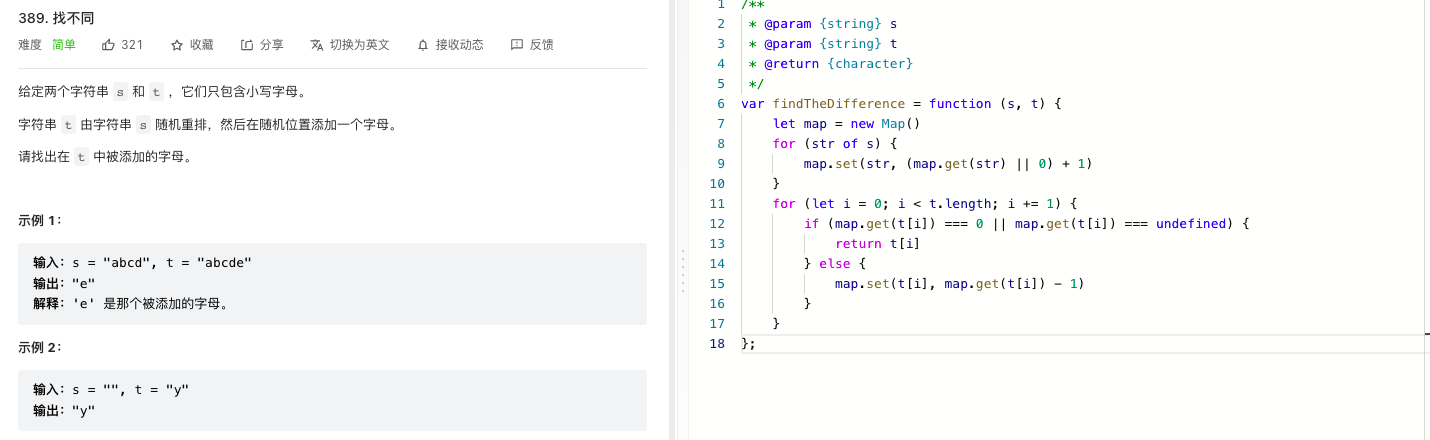This screenshot has height=440, width=1430.
Task: Click the problem title 389. 找不同
Action: [x=57, y=18]
